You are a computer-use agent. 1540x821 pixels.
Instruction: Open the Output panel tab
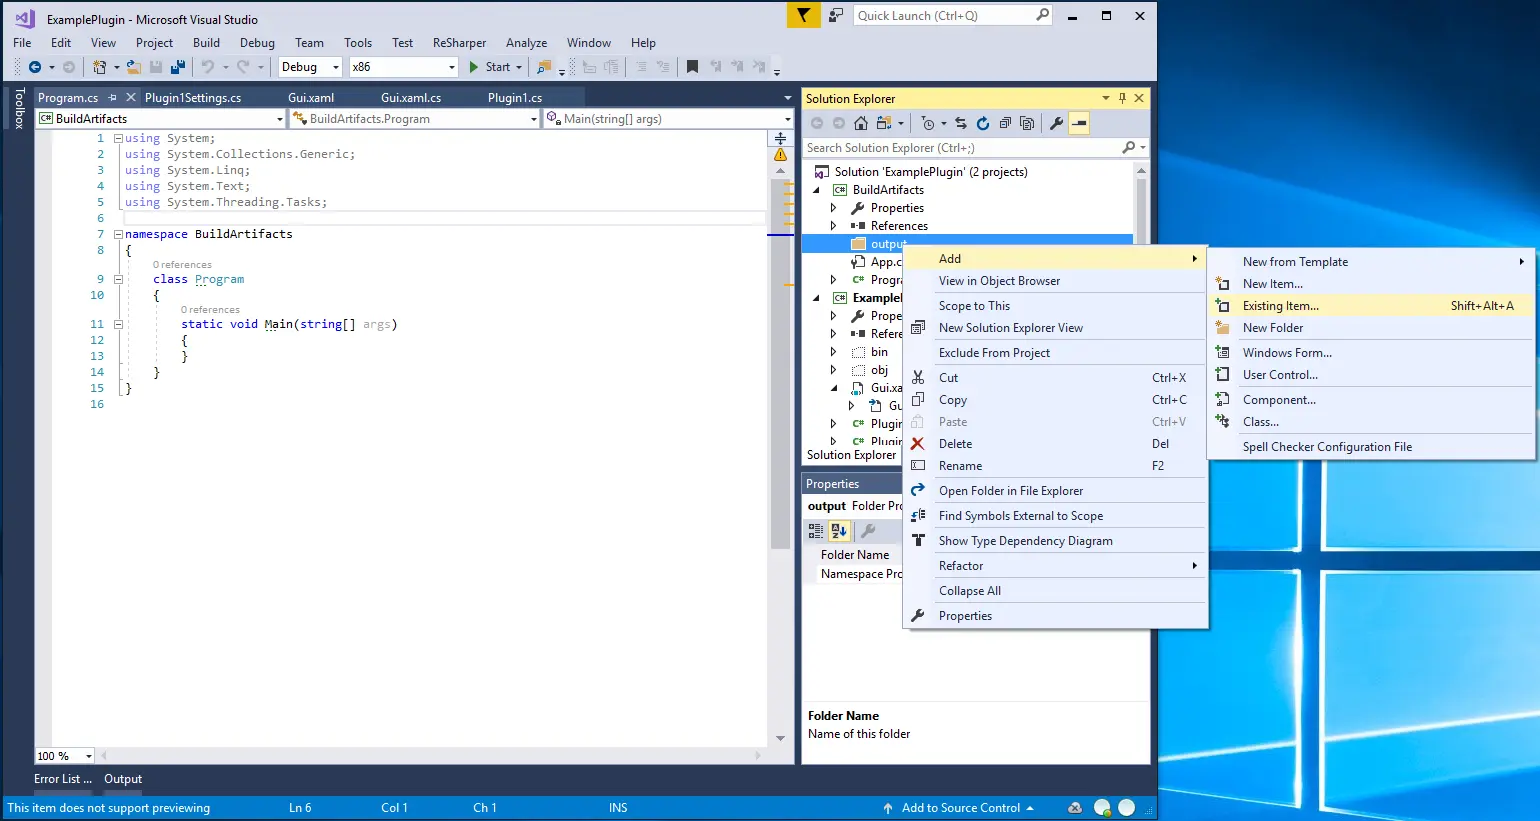[x=123, y=779]
